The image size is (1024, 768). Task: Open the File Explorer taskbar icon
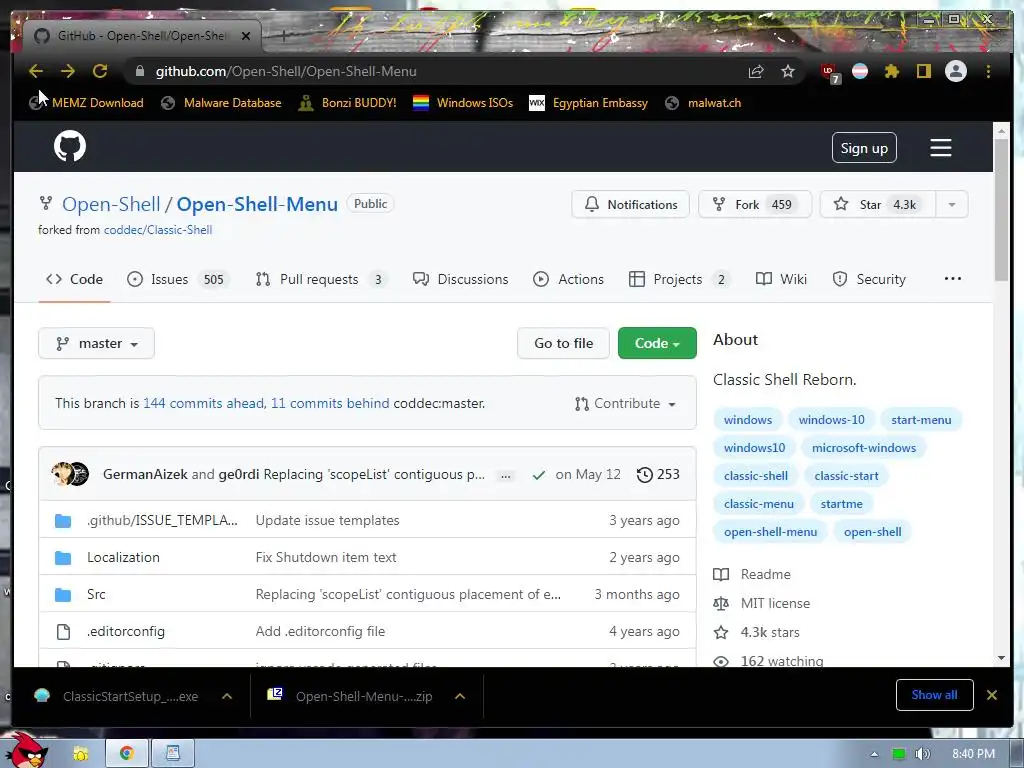(80, 753)
